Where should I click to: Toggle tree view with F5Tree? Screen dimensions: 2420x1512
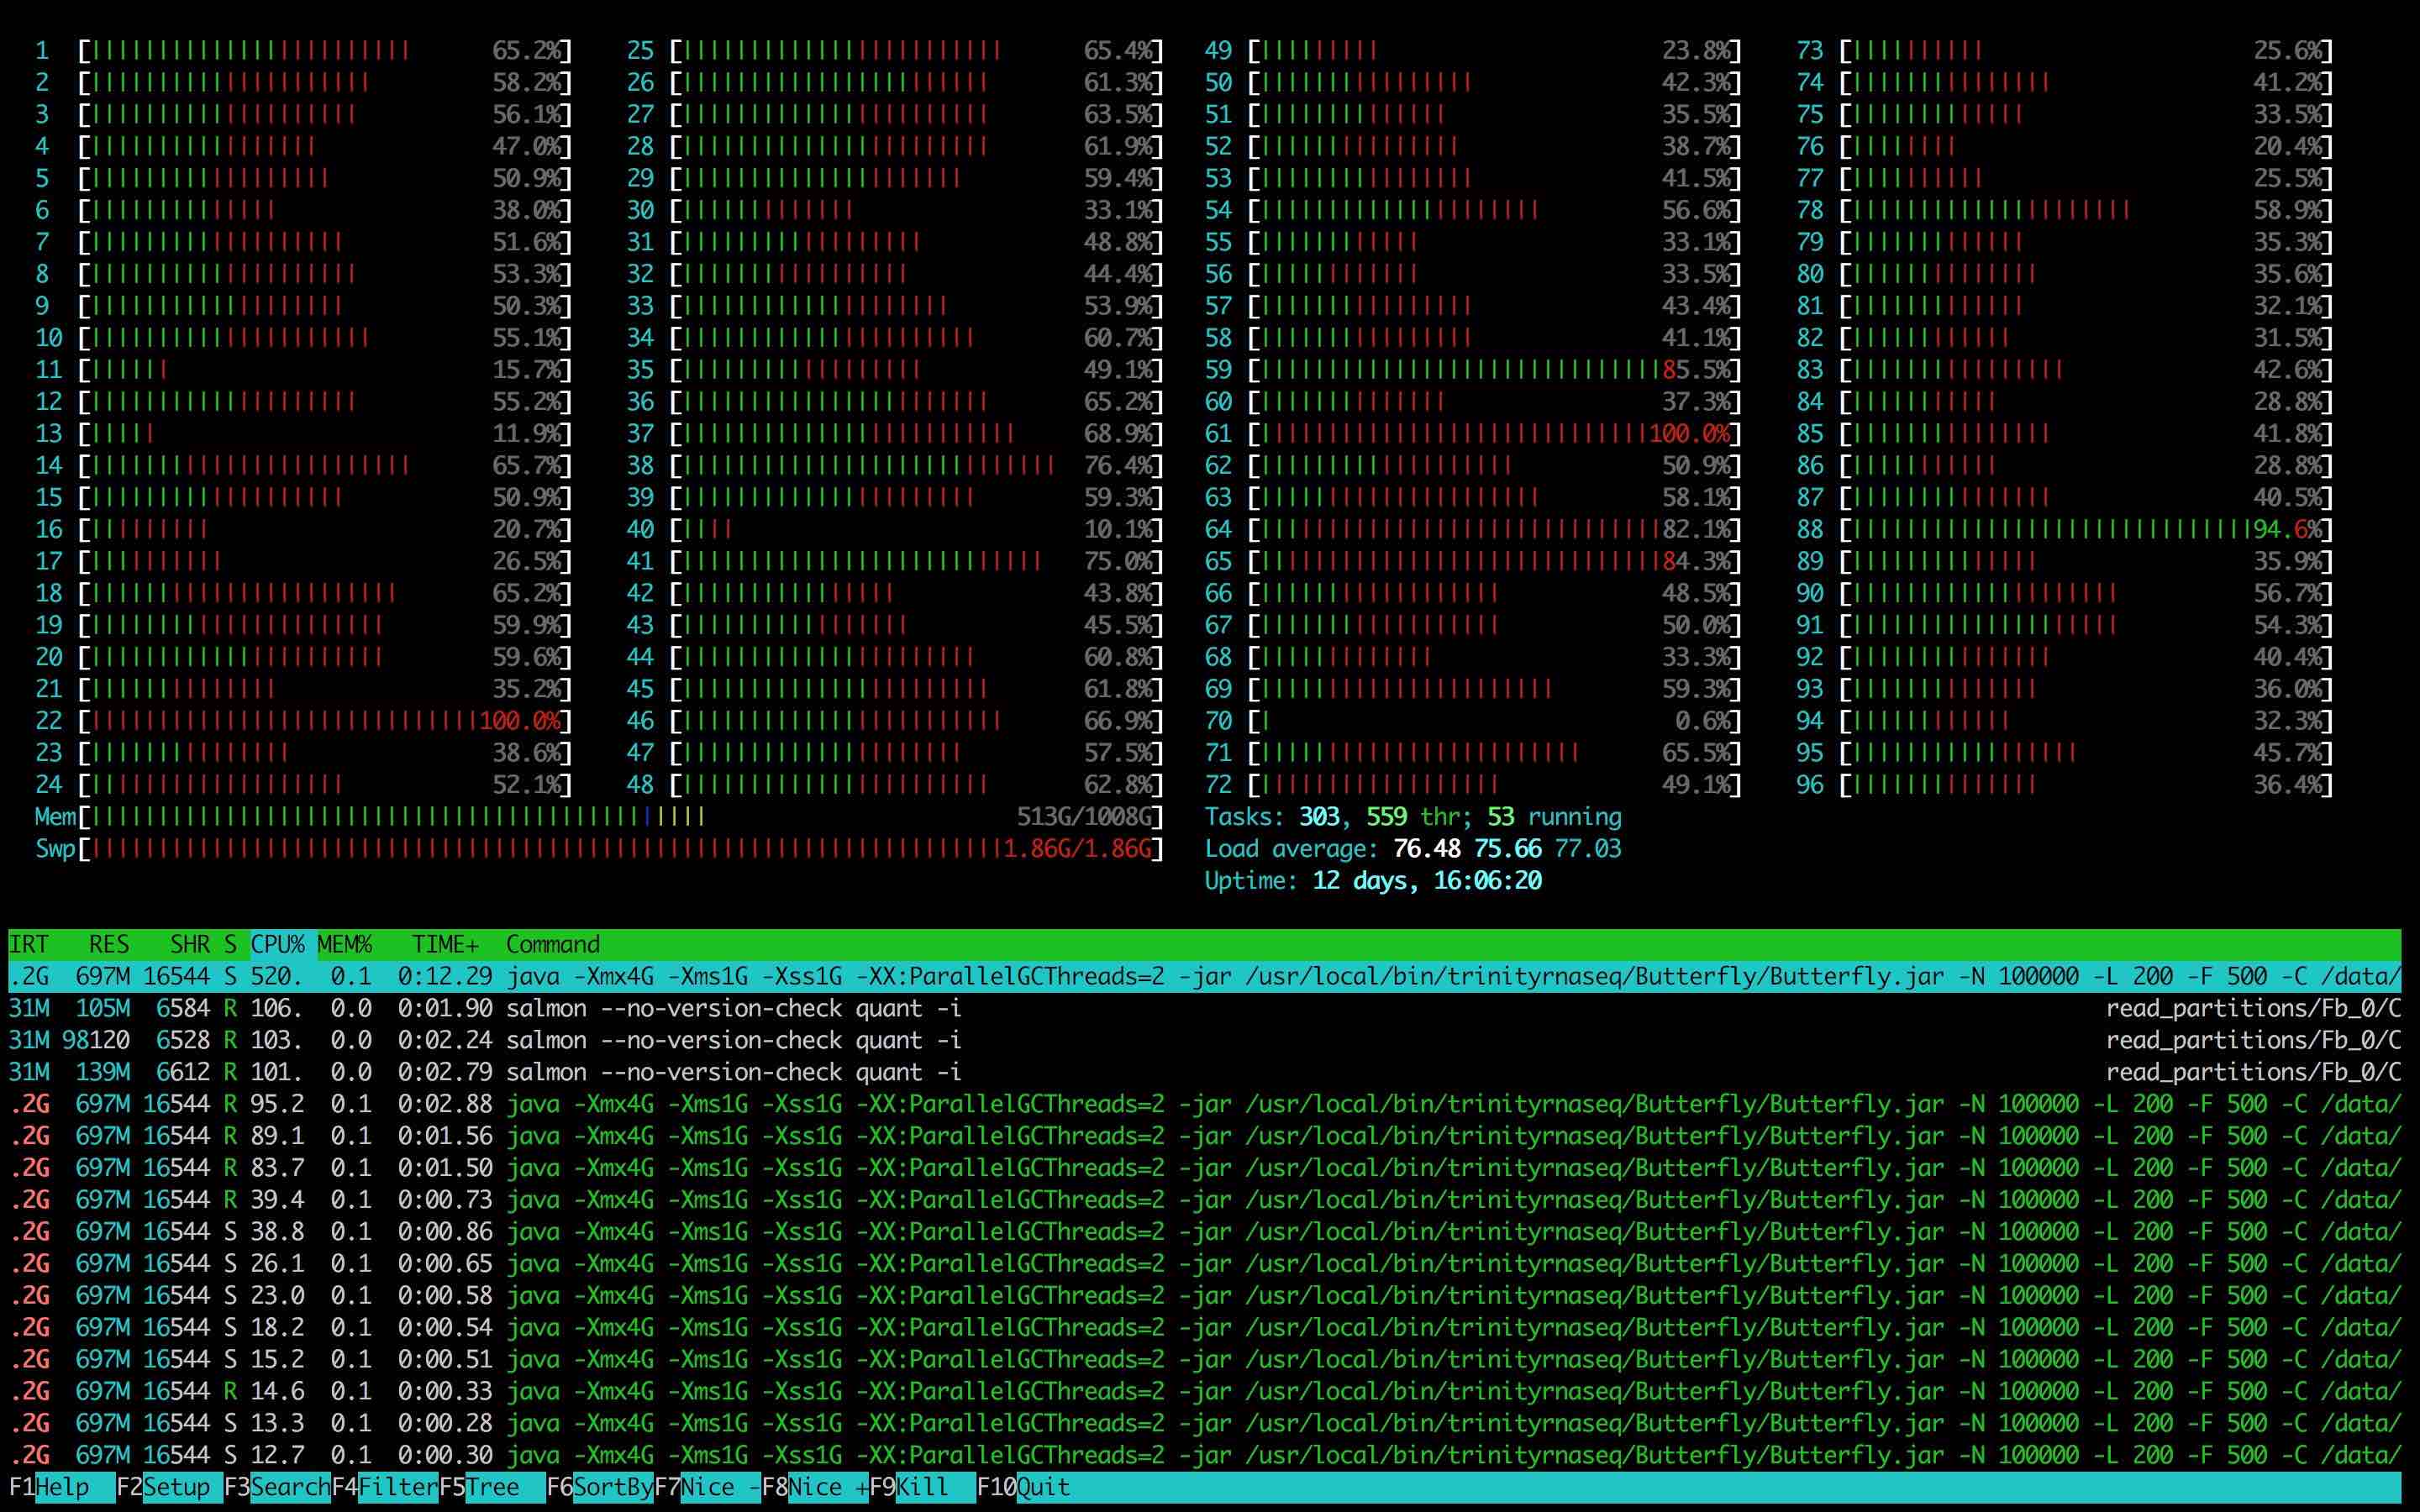click(485, 1487)
